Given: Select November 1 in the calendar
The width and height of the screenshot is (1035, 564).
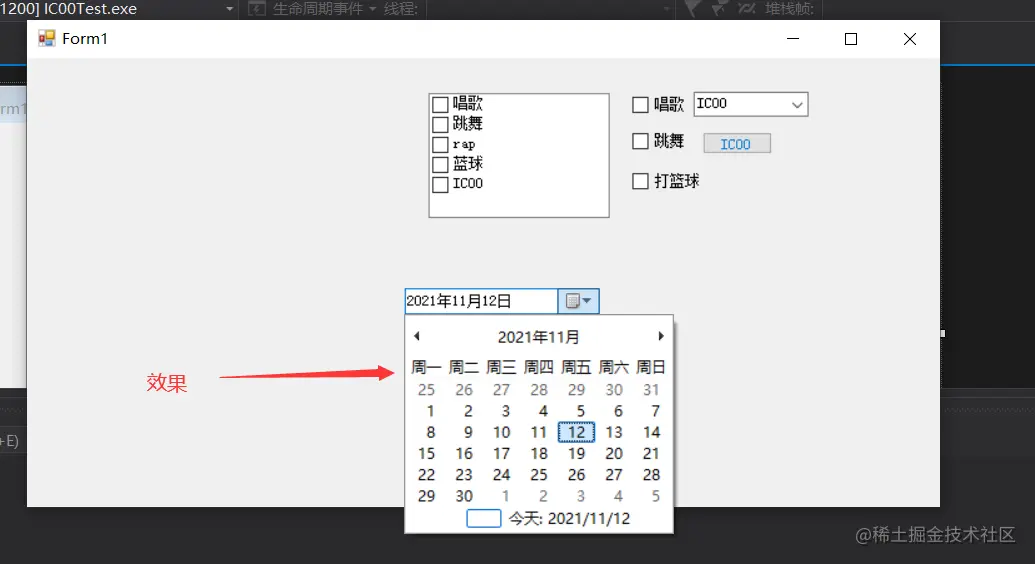Looking at the screenshot, I should (x=430, y=411).
